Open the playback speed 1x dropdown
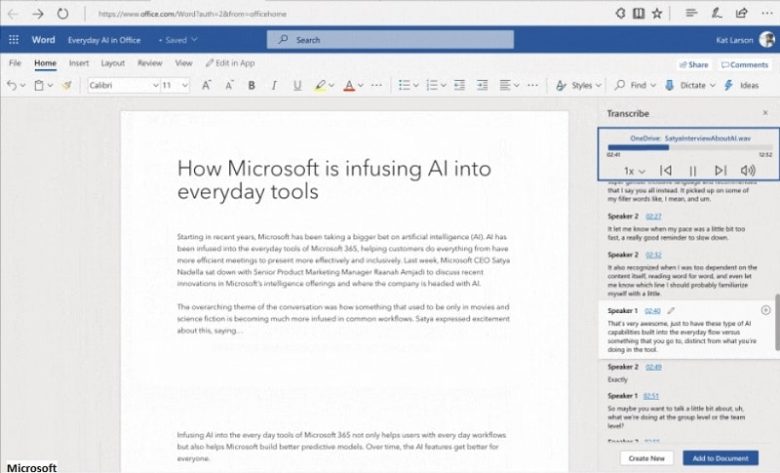Image resolution: width=780 pixels, height=473 pixels. [634, 171]
